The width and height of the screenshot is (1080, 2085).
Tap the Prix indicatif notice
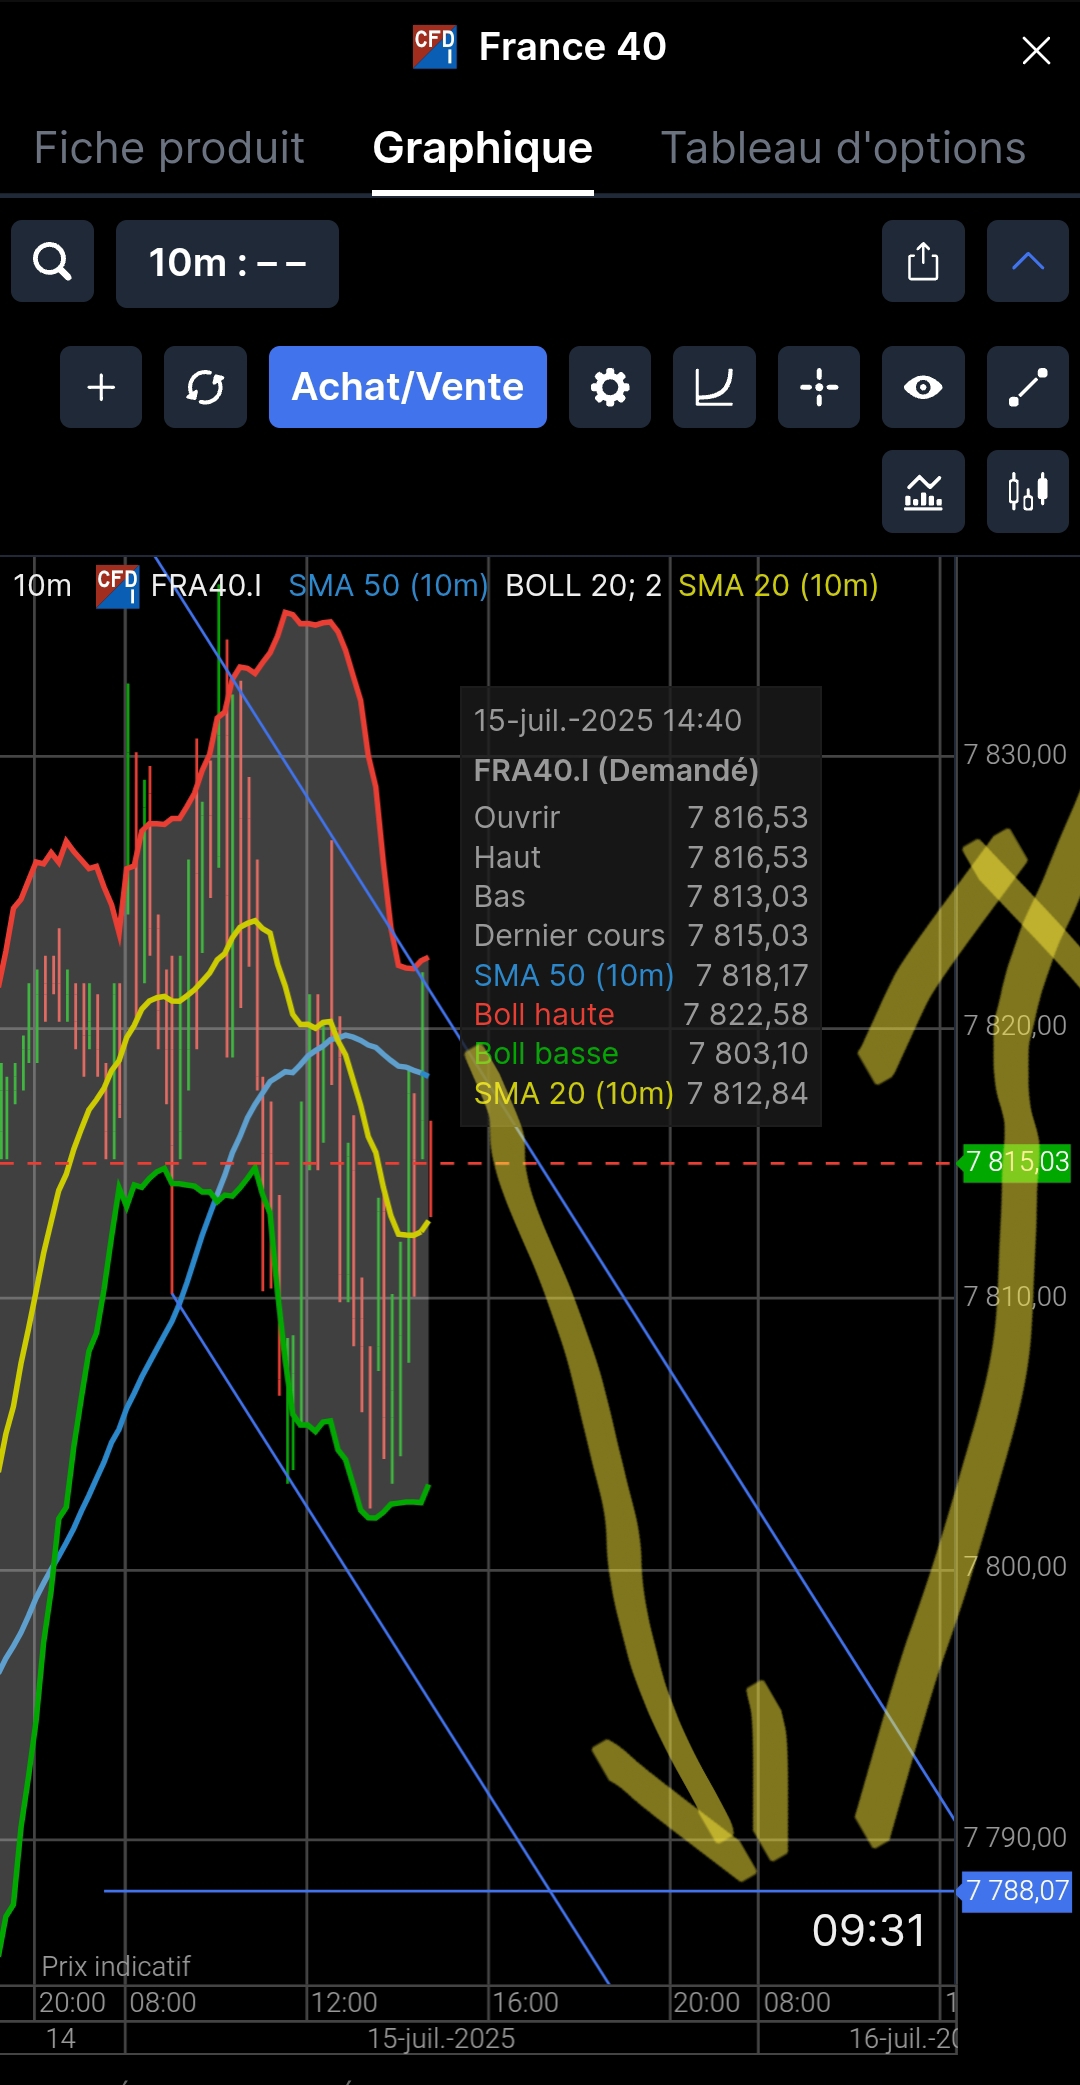click(116, 1966)
